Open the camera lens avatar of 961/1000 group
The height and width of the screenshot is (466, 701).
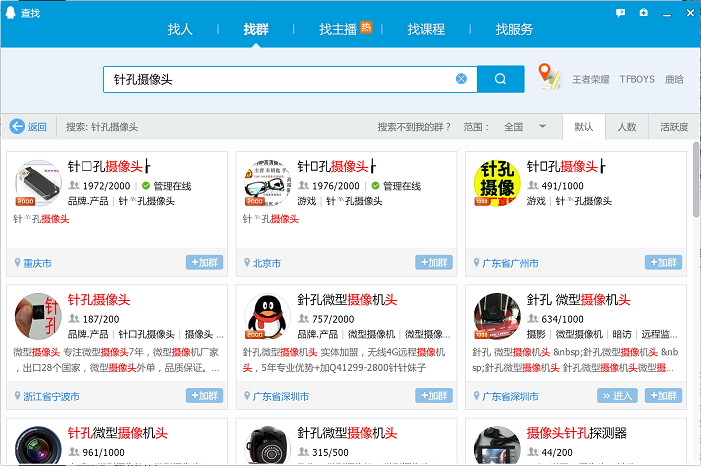(38, 445)
